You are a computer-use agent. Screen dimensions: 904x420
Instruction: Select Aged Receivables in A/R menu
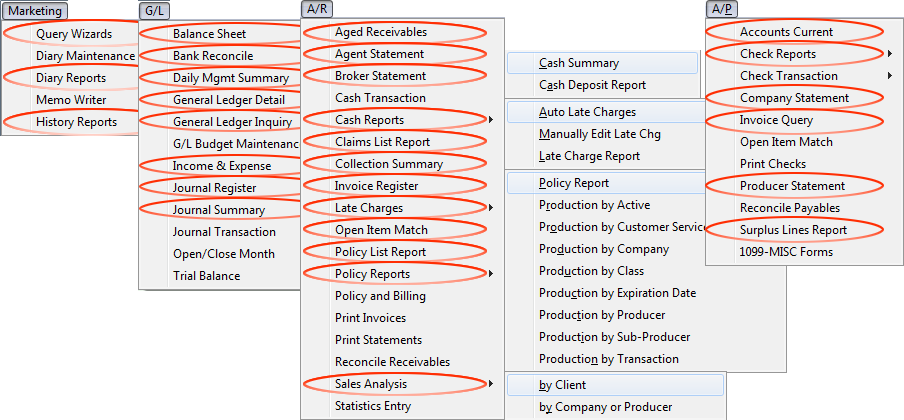[381, 32]
